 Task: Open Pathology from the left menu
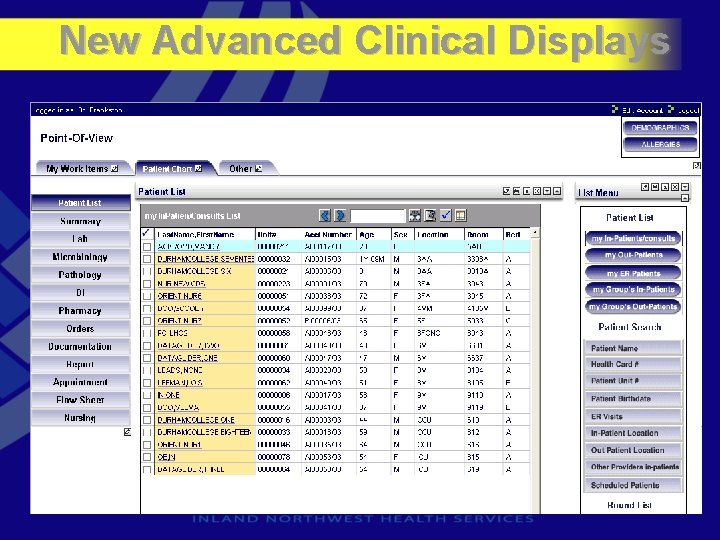coord(80,275)
